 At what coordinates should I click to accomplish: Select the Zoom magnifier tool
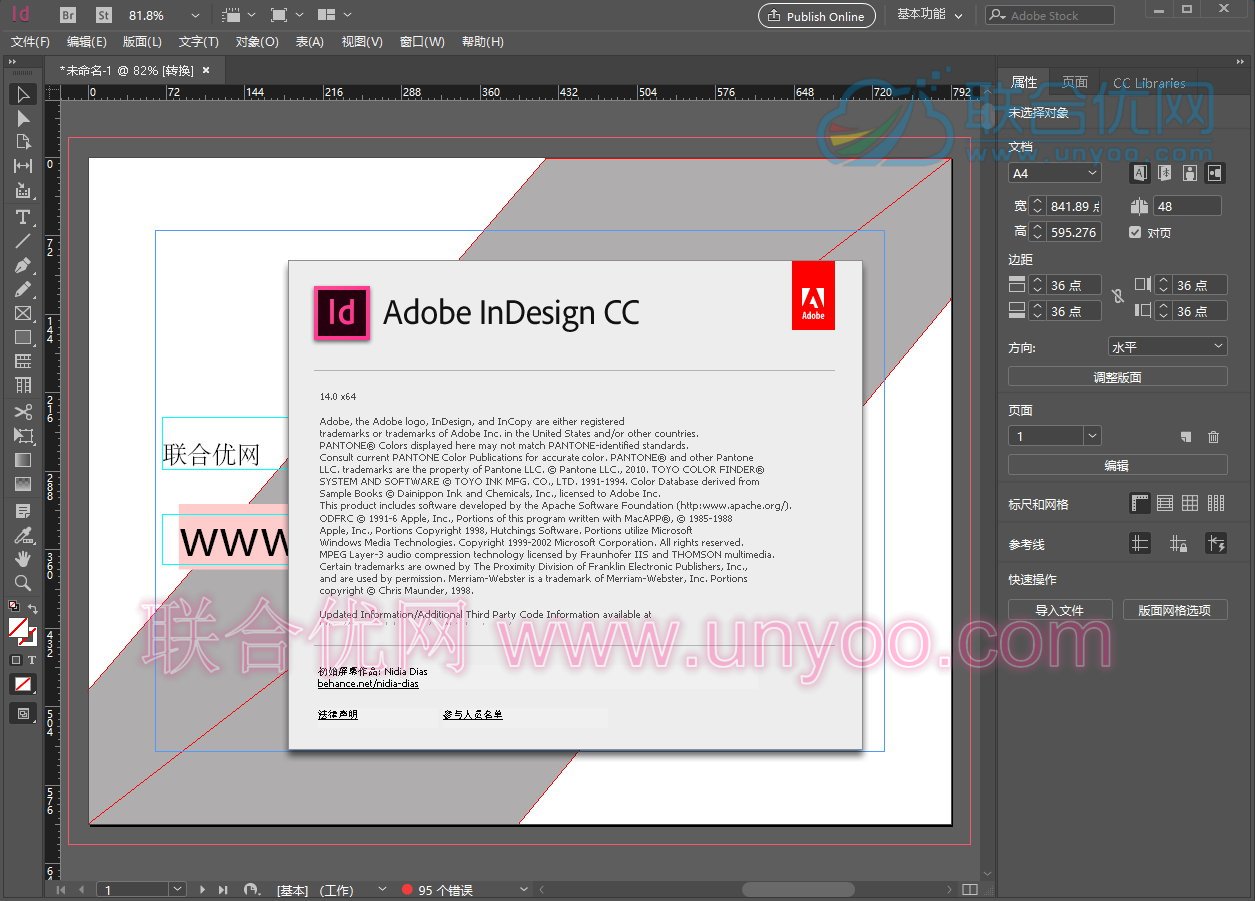23,583
